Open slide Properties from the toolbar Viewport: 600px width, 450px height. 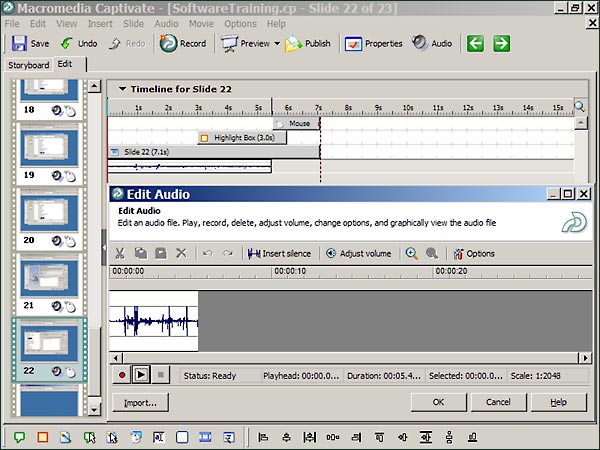click(x=373, y=44)
